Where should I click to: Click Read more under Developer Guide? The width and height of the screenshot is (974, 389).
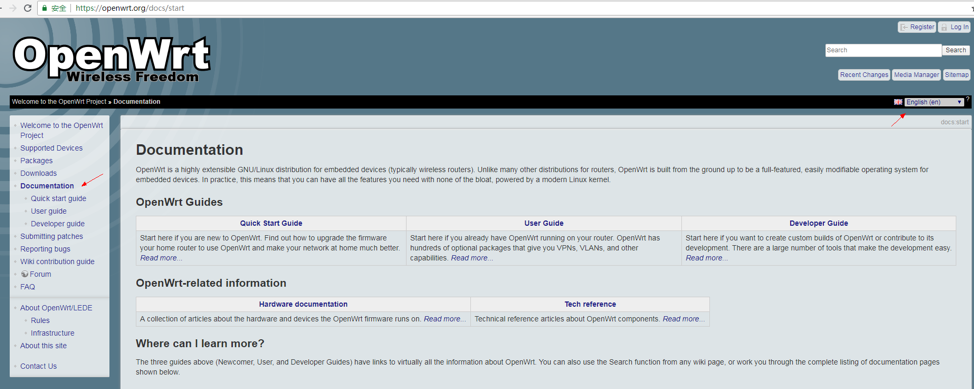[x=706, y=258]
